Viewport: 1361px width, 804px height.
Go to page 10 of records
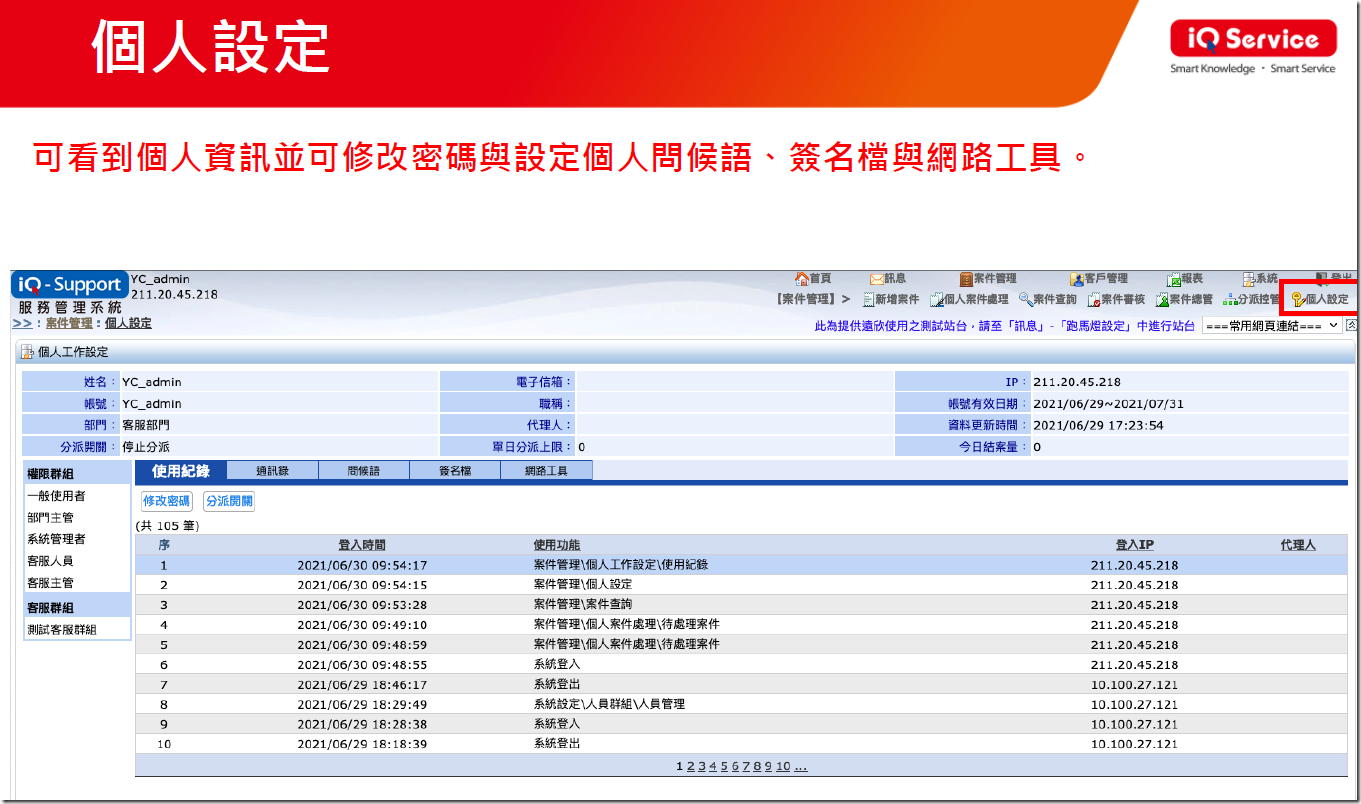[x=783, y=766]
